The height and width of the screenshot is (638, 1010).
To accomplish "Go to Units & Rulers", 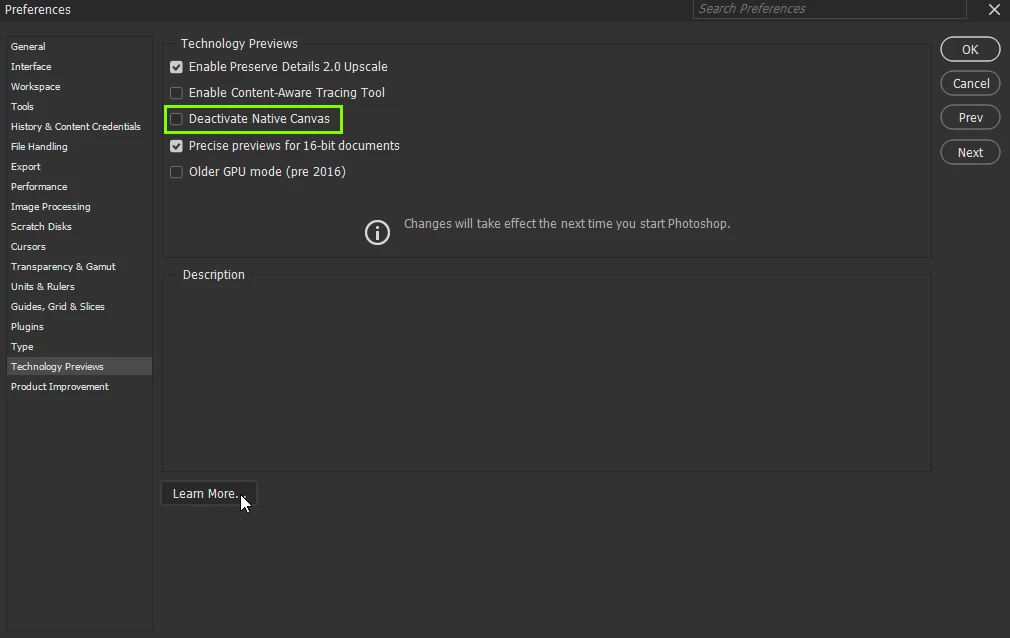I will pos(79,286).
